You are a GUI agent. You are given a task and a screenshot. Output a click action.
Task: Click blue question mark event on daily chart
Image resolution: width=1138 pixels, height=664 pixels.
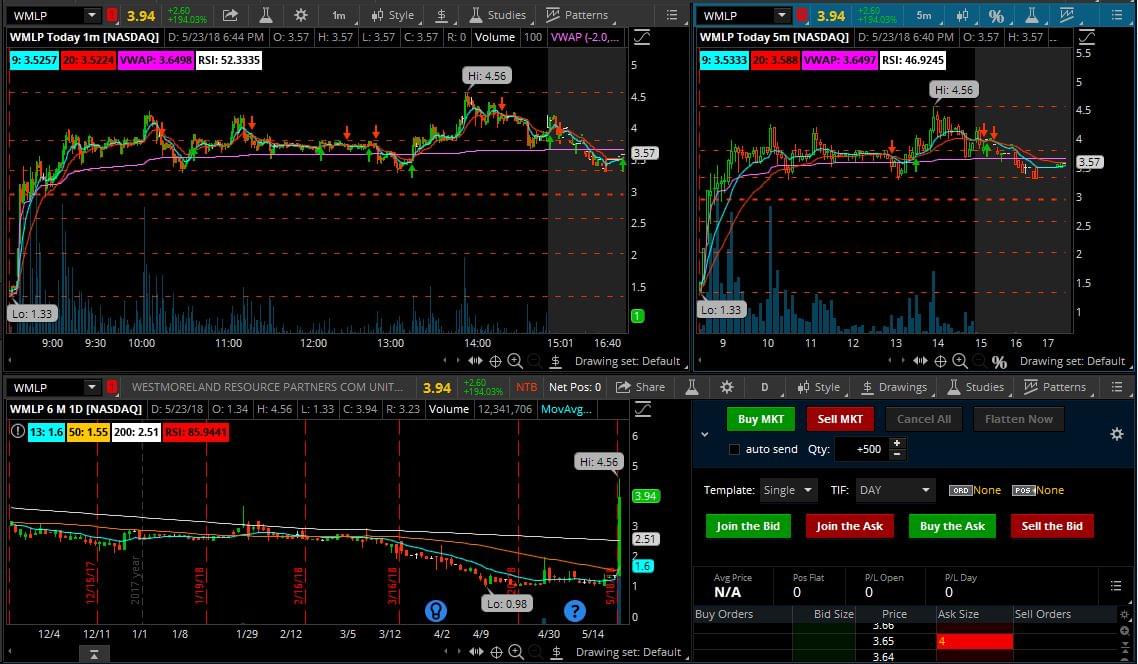click(575, 611)
